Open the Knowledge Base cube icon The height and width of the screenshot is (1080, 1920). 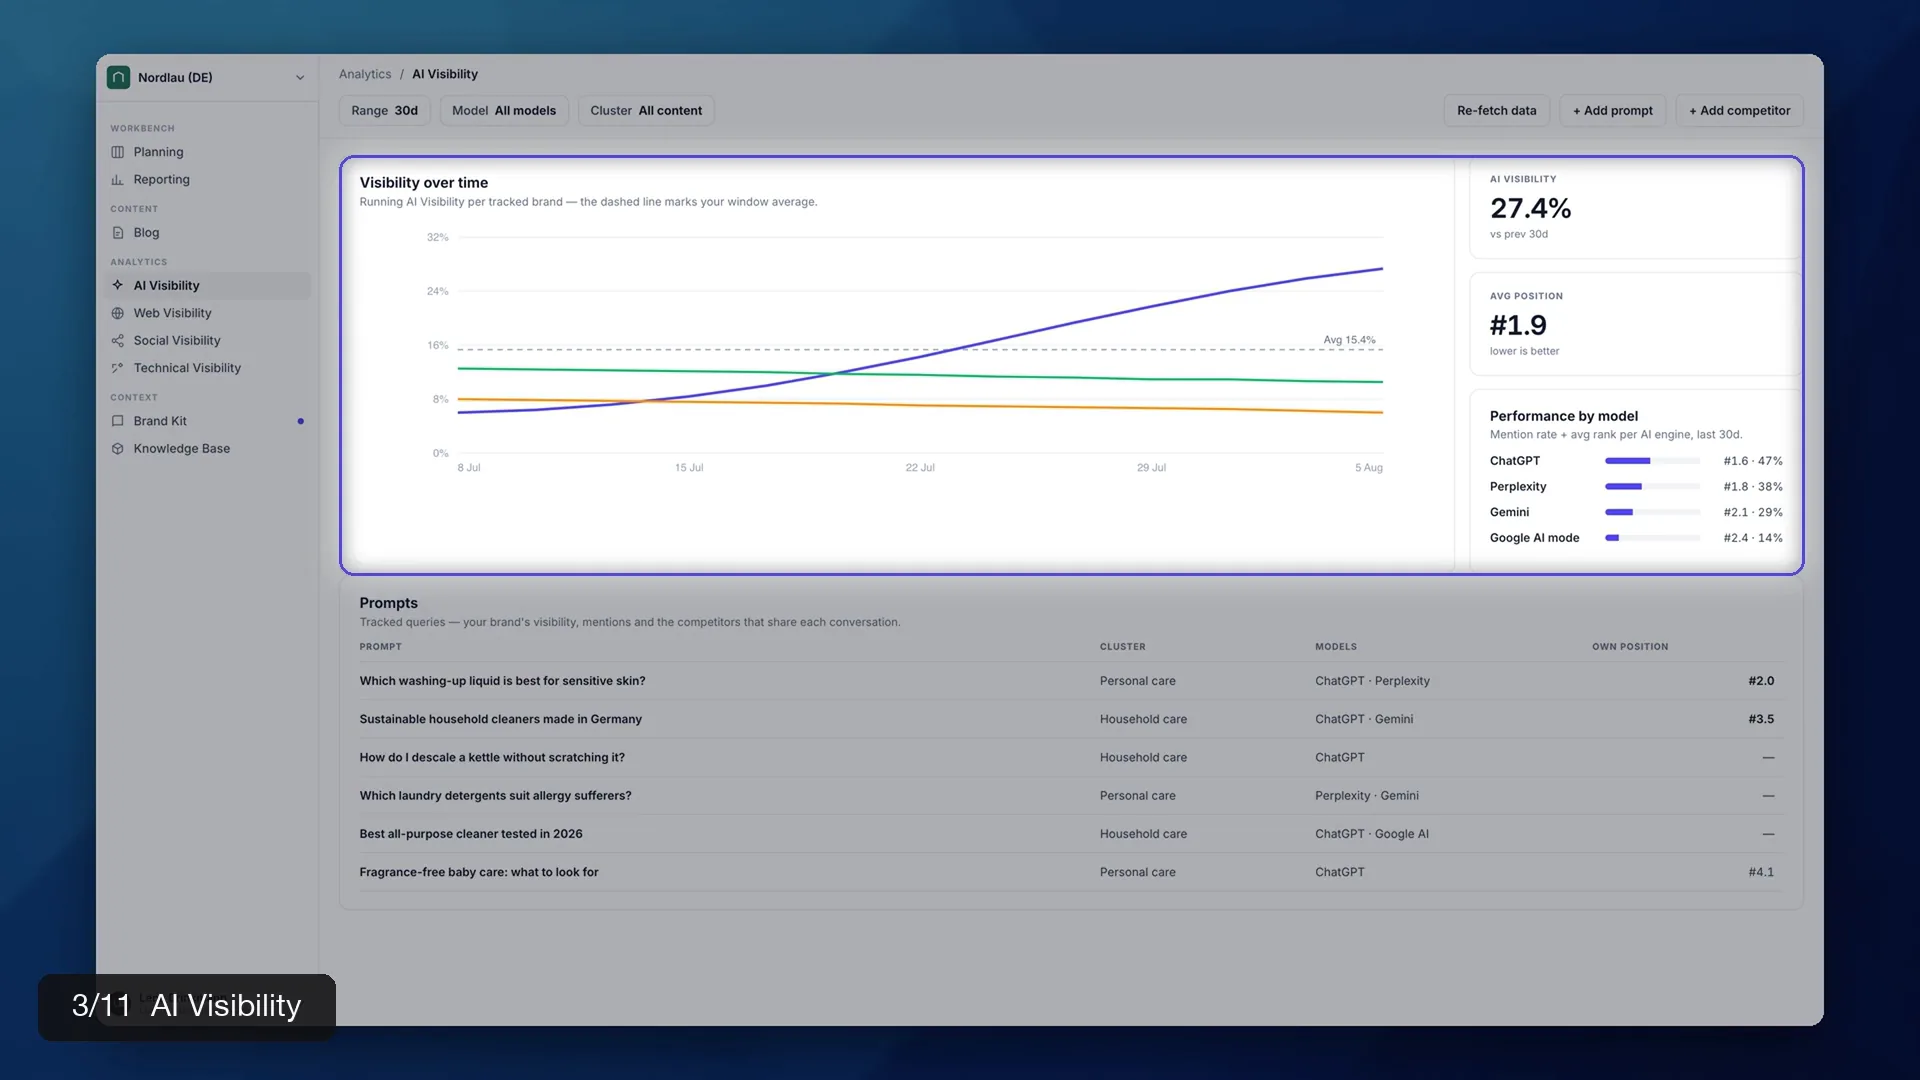(117, 449)
